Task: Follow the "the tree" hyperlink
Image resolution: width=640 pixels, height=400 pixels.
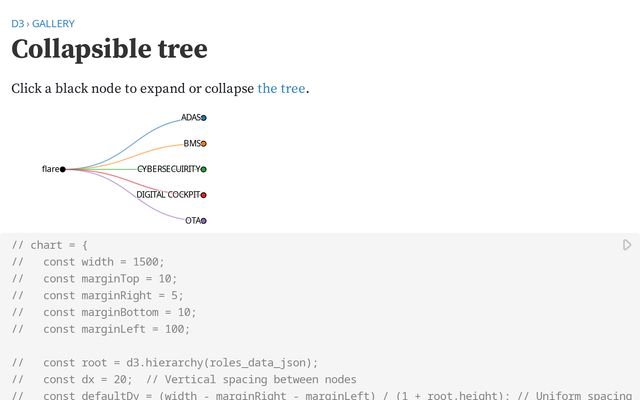Action: (281, 88)
